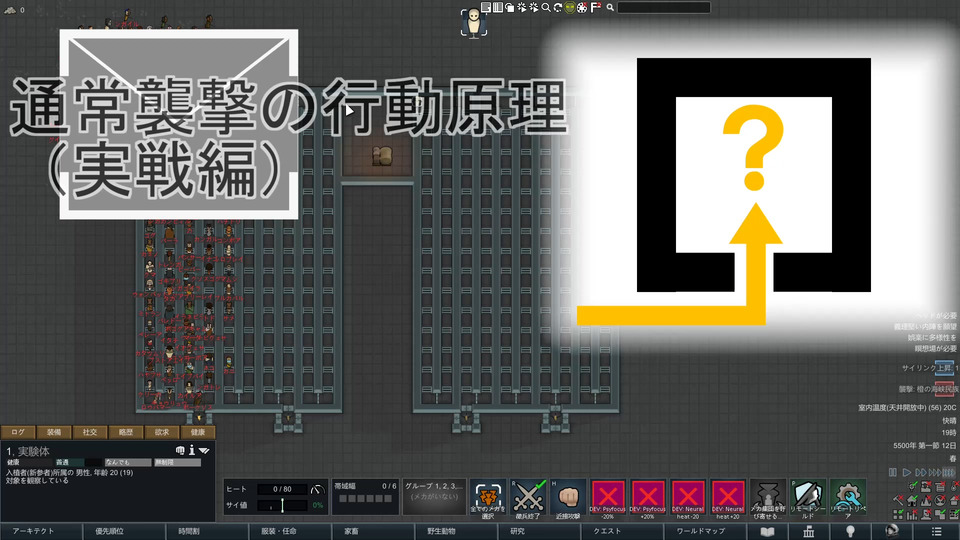Viewport: 960px width, 540px height.
Task: Open the クエスト menu
Action: (x=624, y=531)
